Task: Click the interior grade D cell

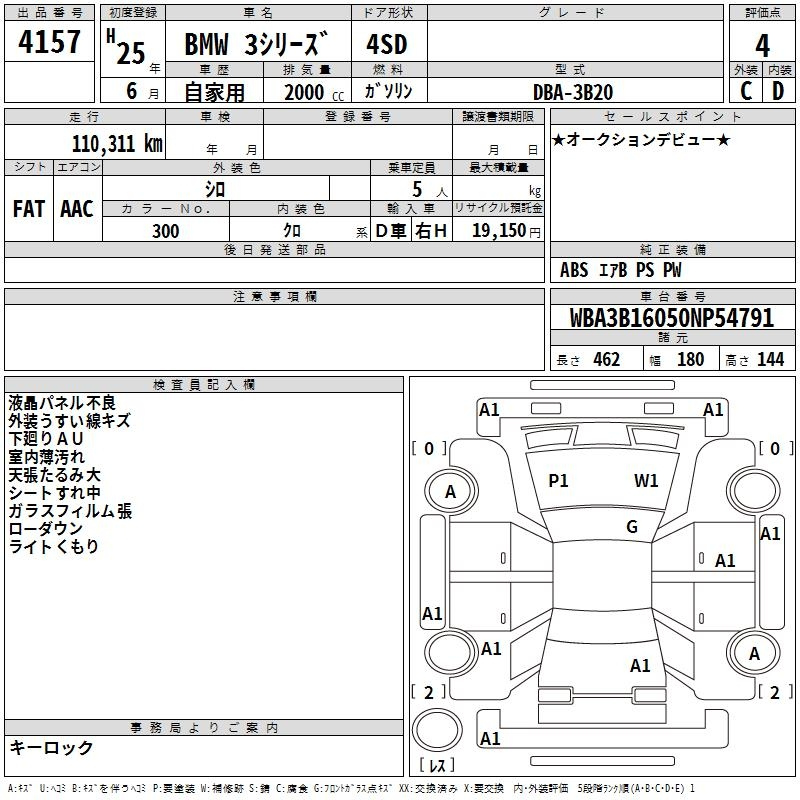Action: coord(778,91)
